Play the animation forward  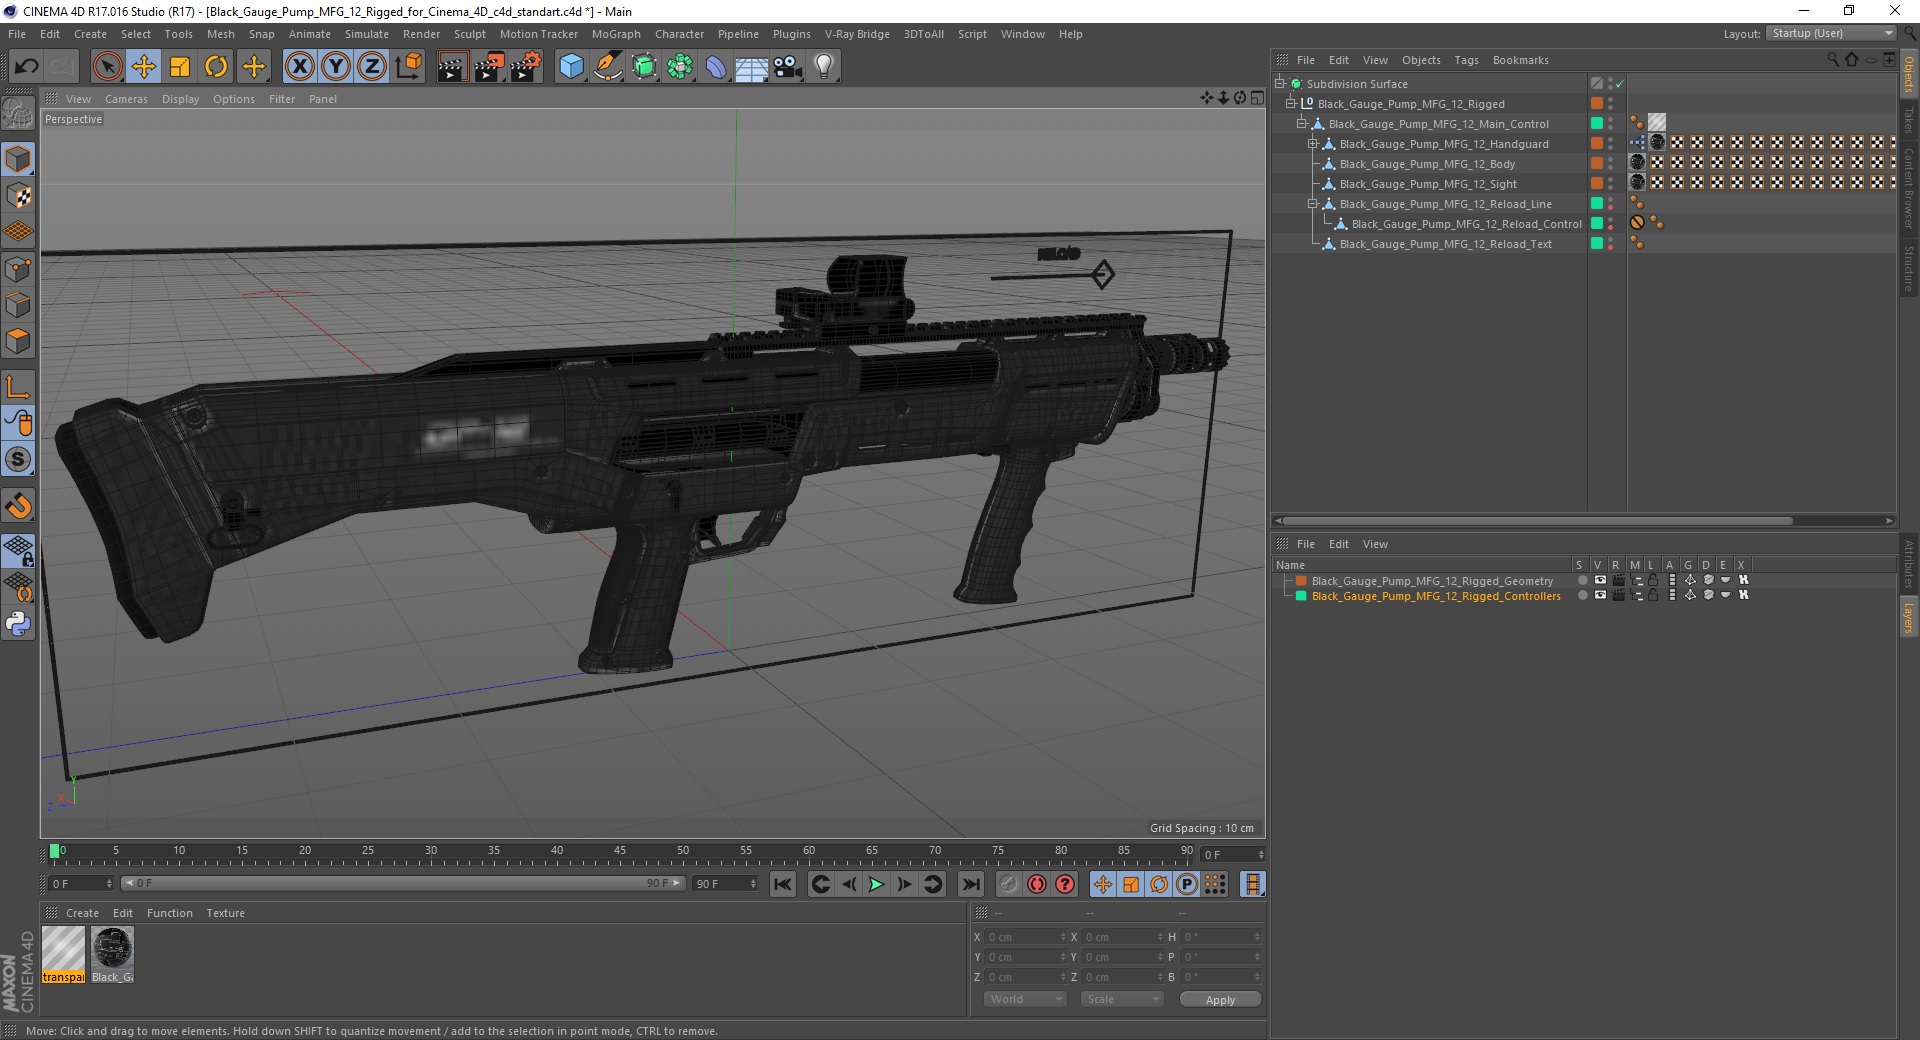[876, 884]
